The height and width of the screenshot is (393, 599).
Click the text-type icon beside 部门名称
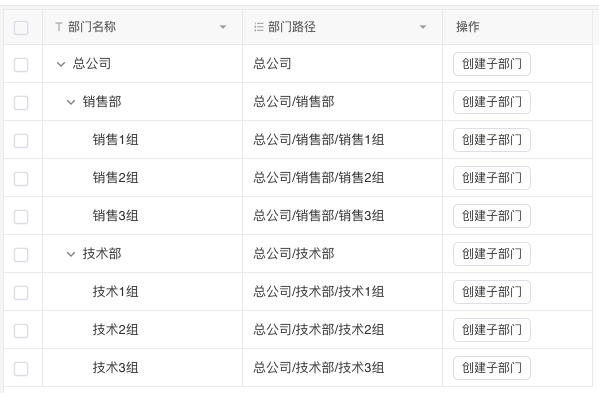click(x=58, y=27)
